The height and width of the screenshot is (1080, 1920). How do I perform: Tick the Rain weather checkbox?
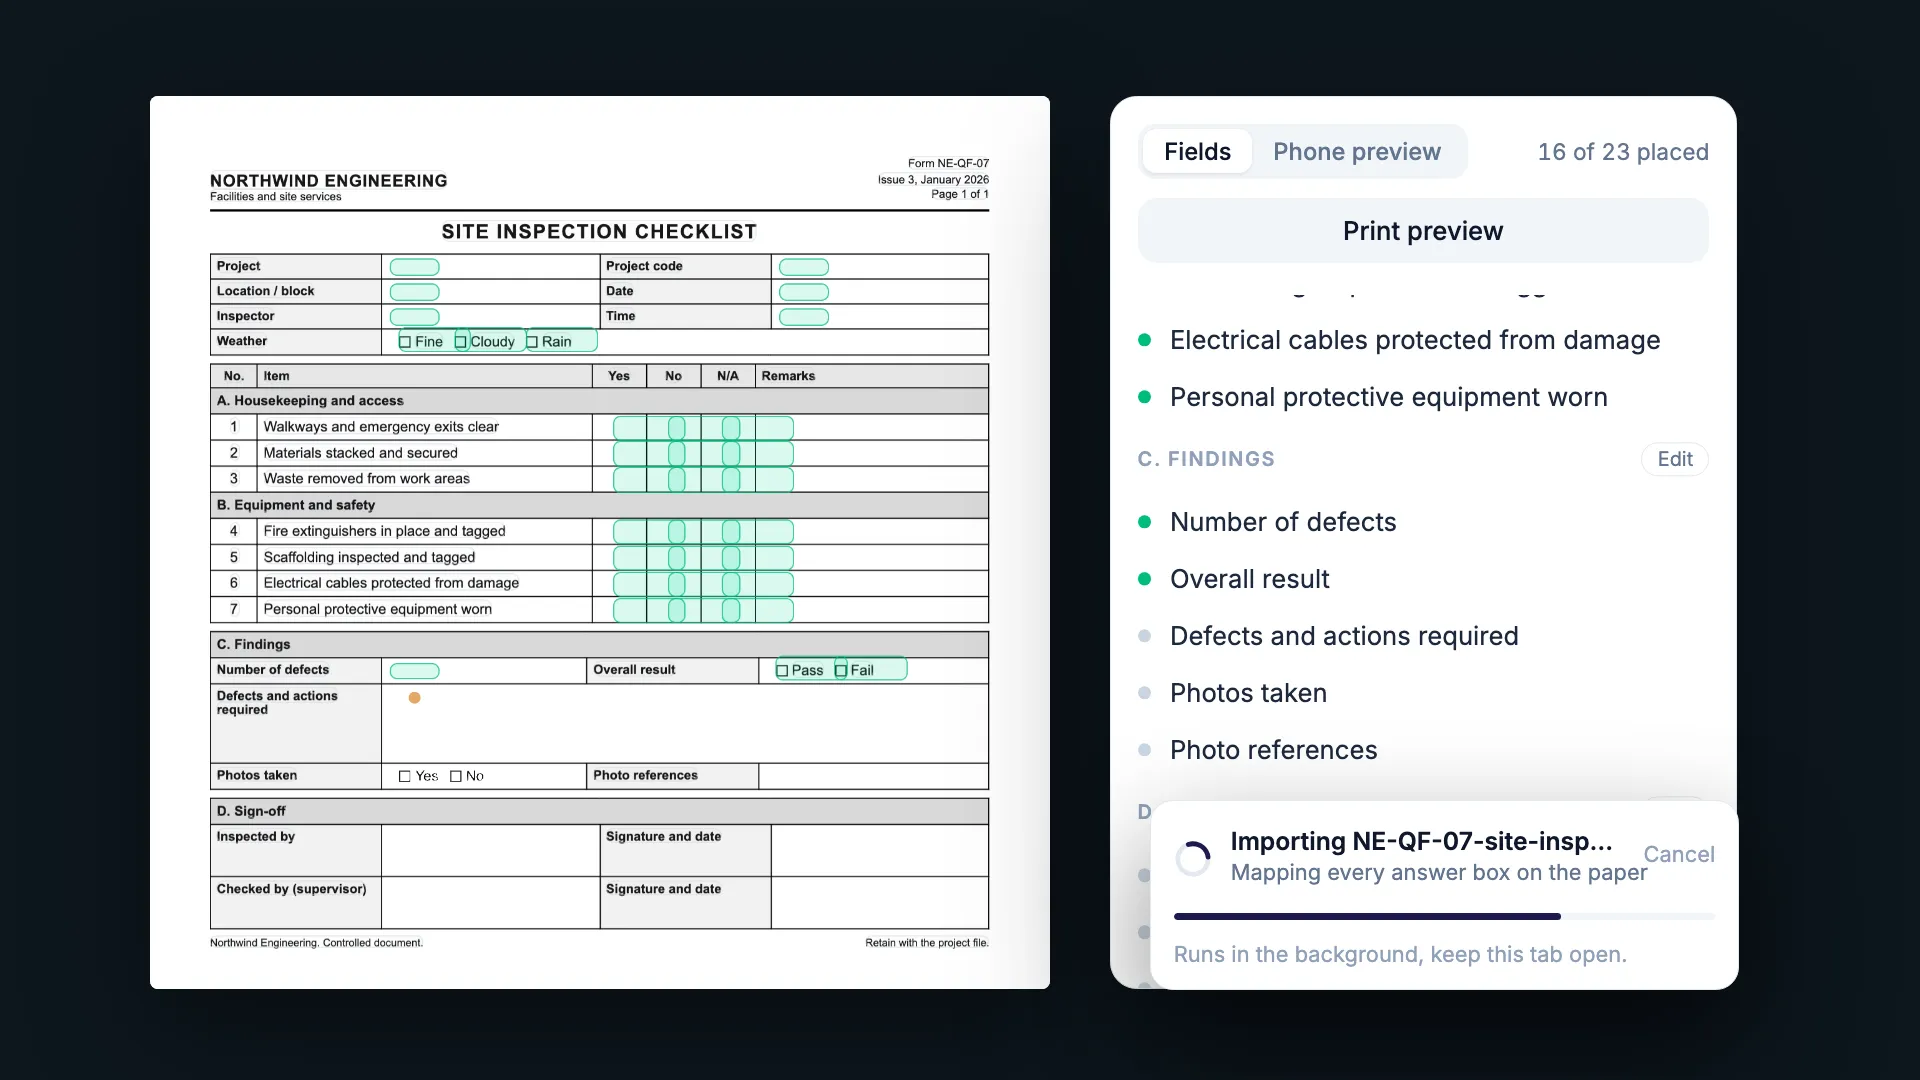tap(532, 342)
